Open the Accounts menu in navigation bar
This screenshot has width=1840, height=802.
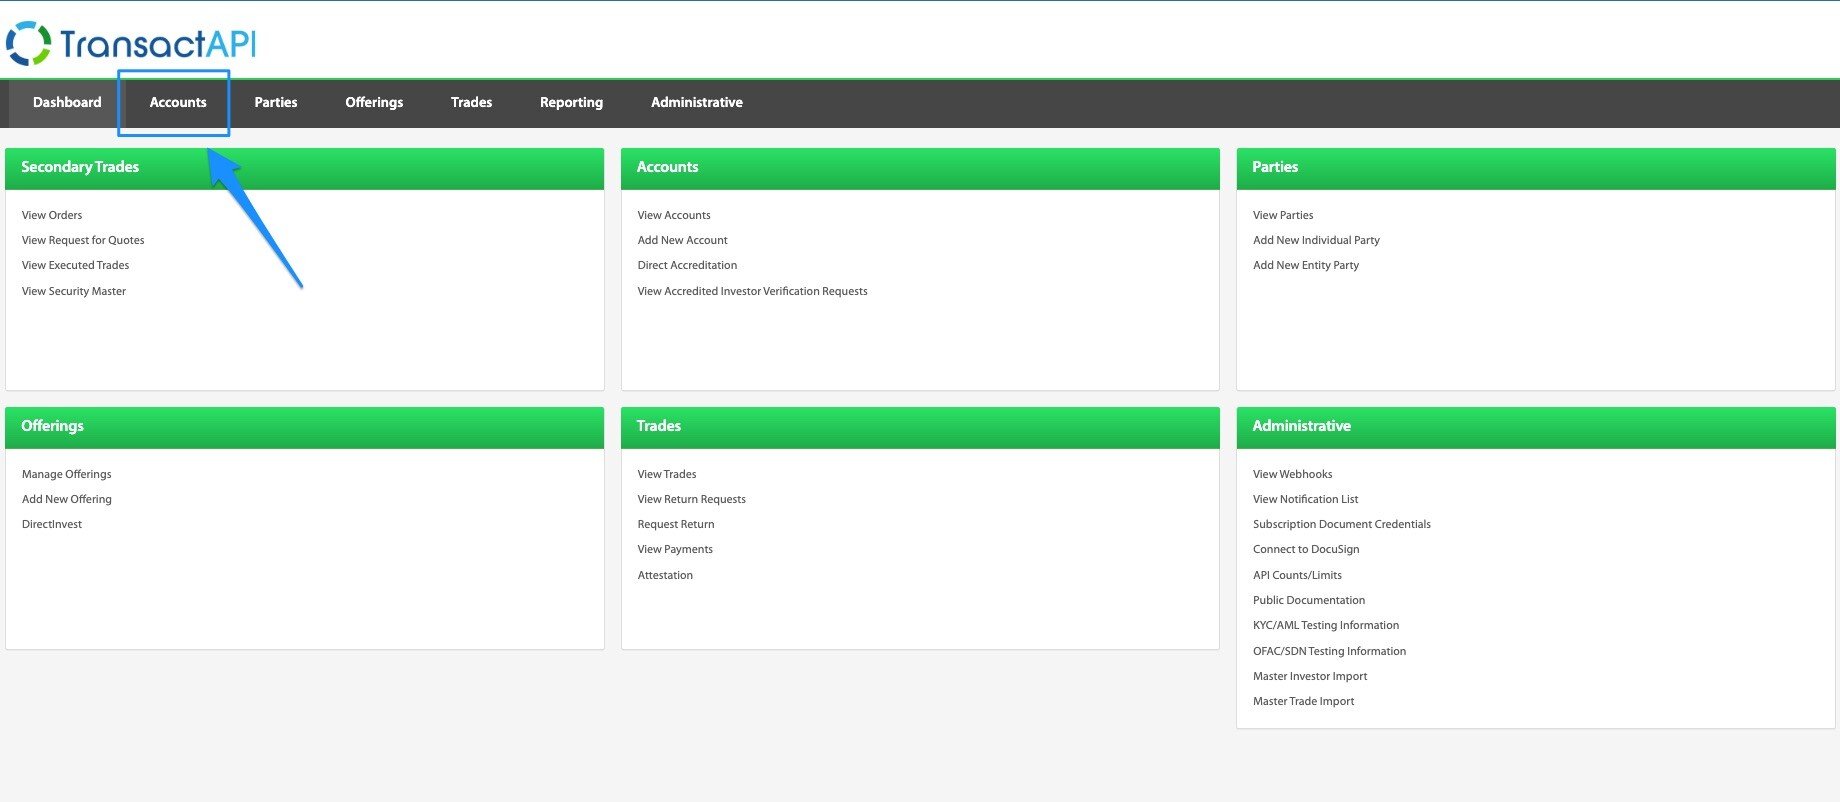tap(178, 102)
